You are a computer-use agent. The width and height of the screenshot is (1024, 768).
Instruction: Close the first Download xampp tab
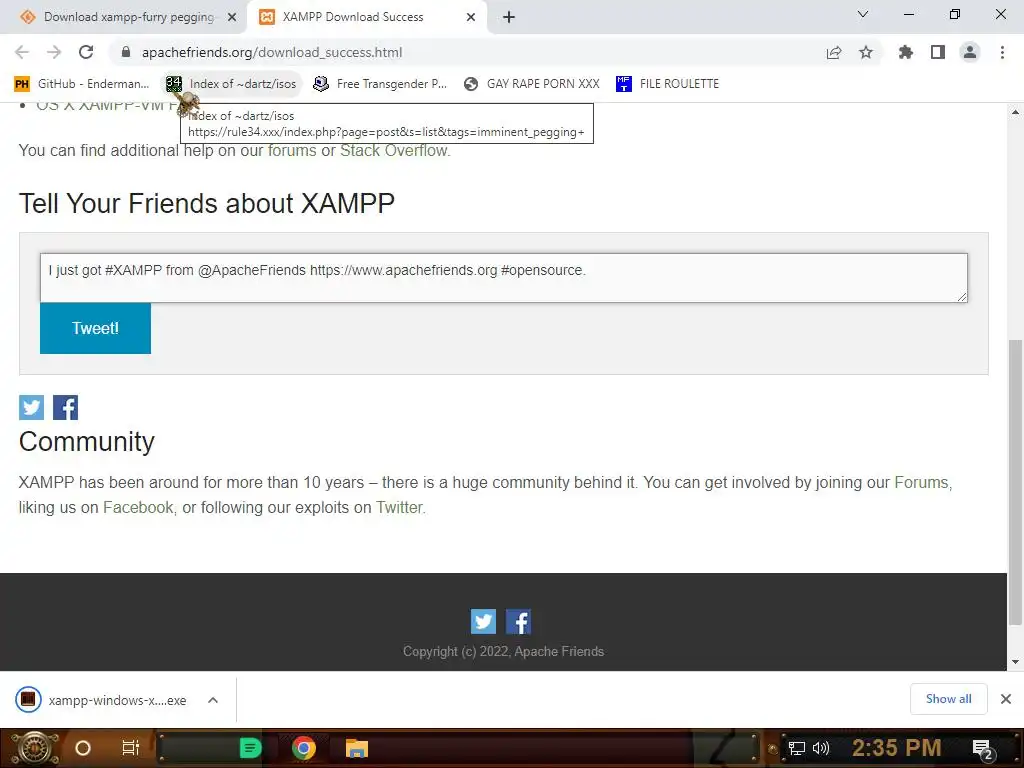[x=232, y=18]
